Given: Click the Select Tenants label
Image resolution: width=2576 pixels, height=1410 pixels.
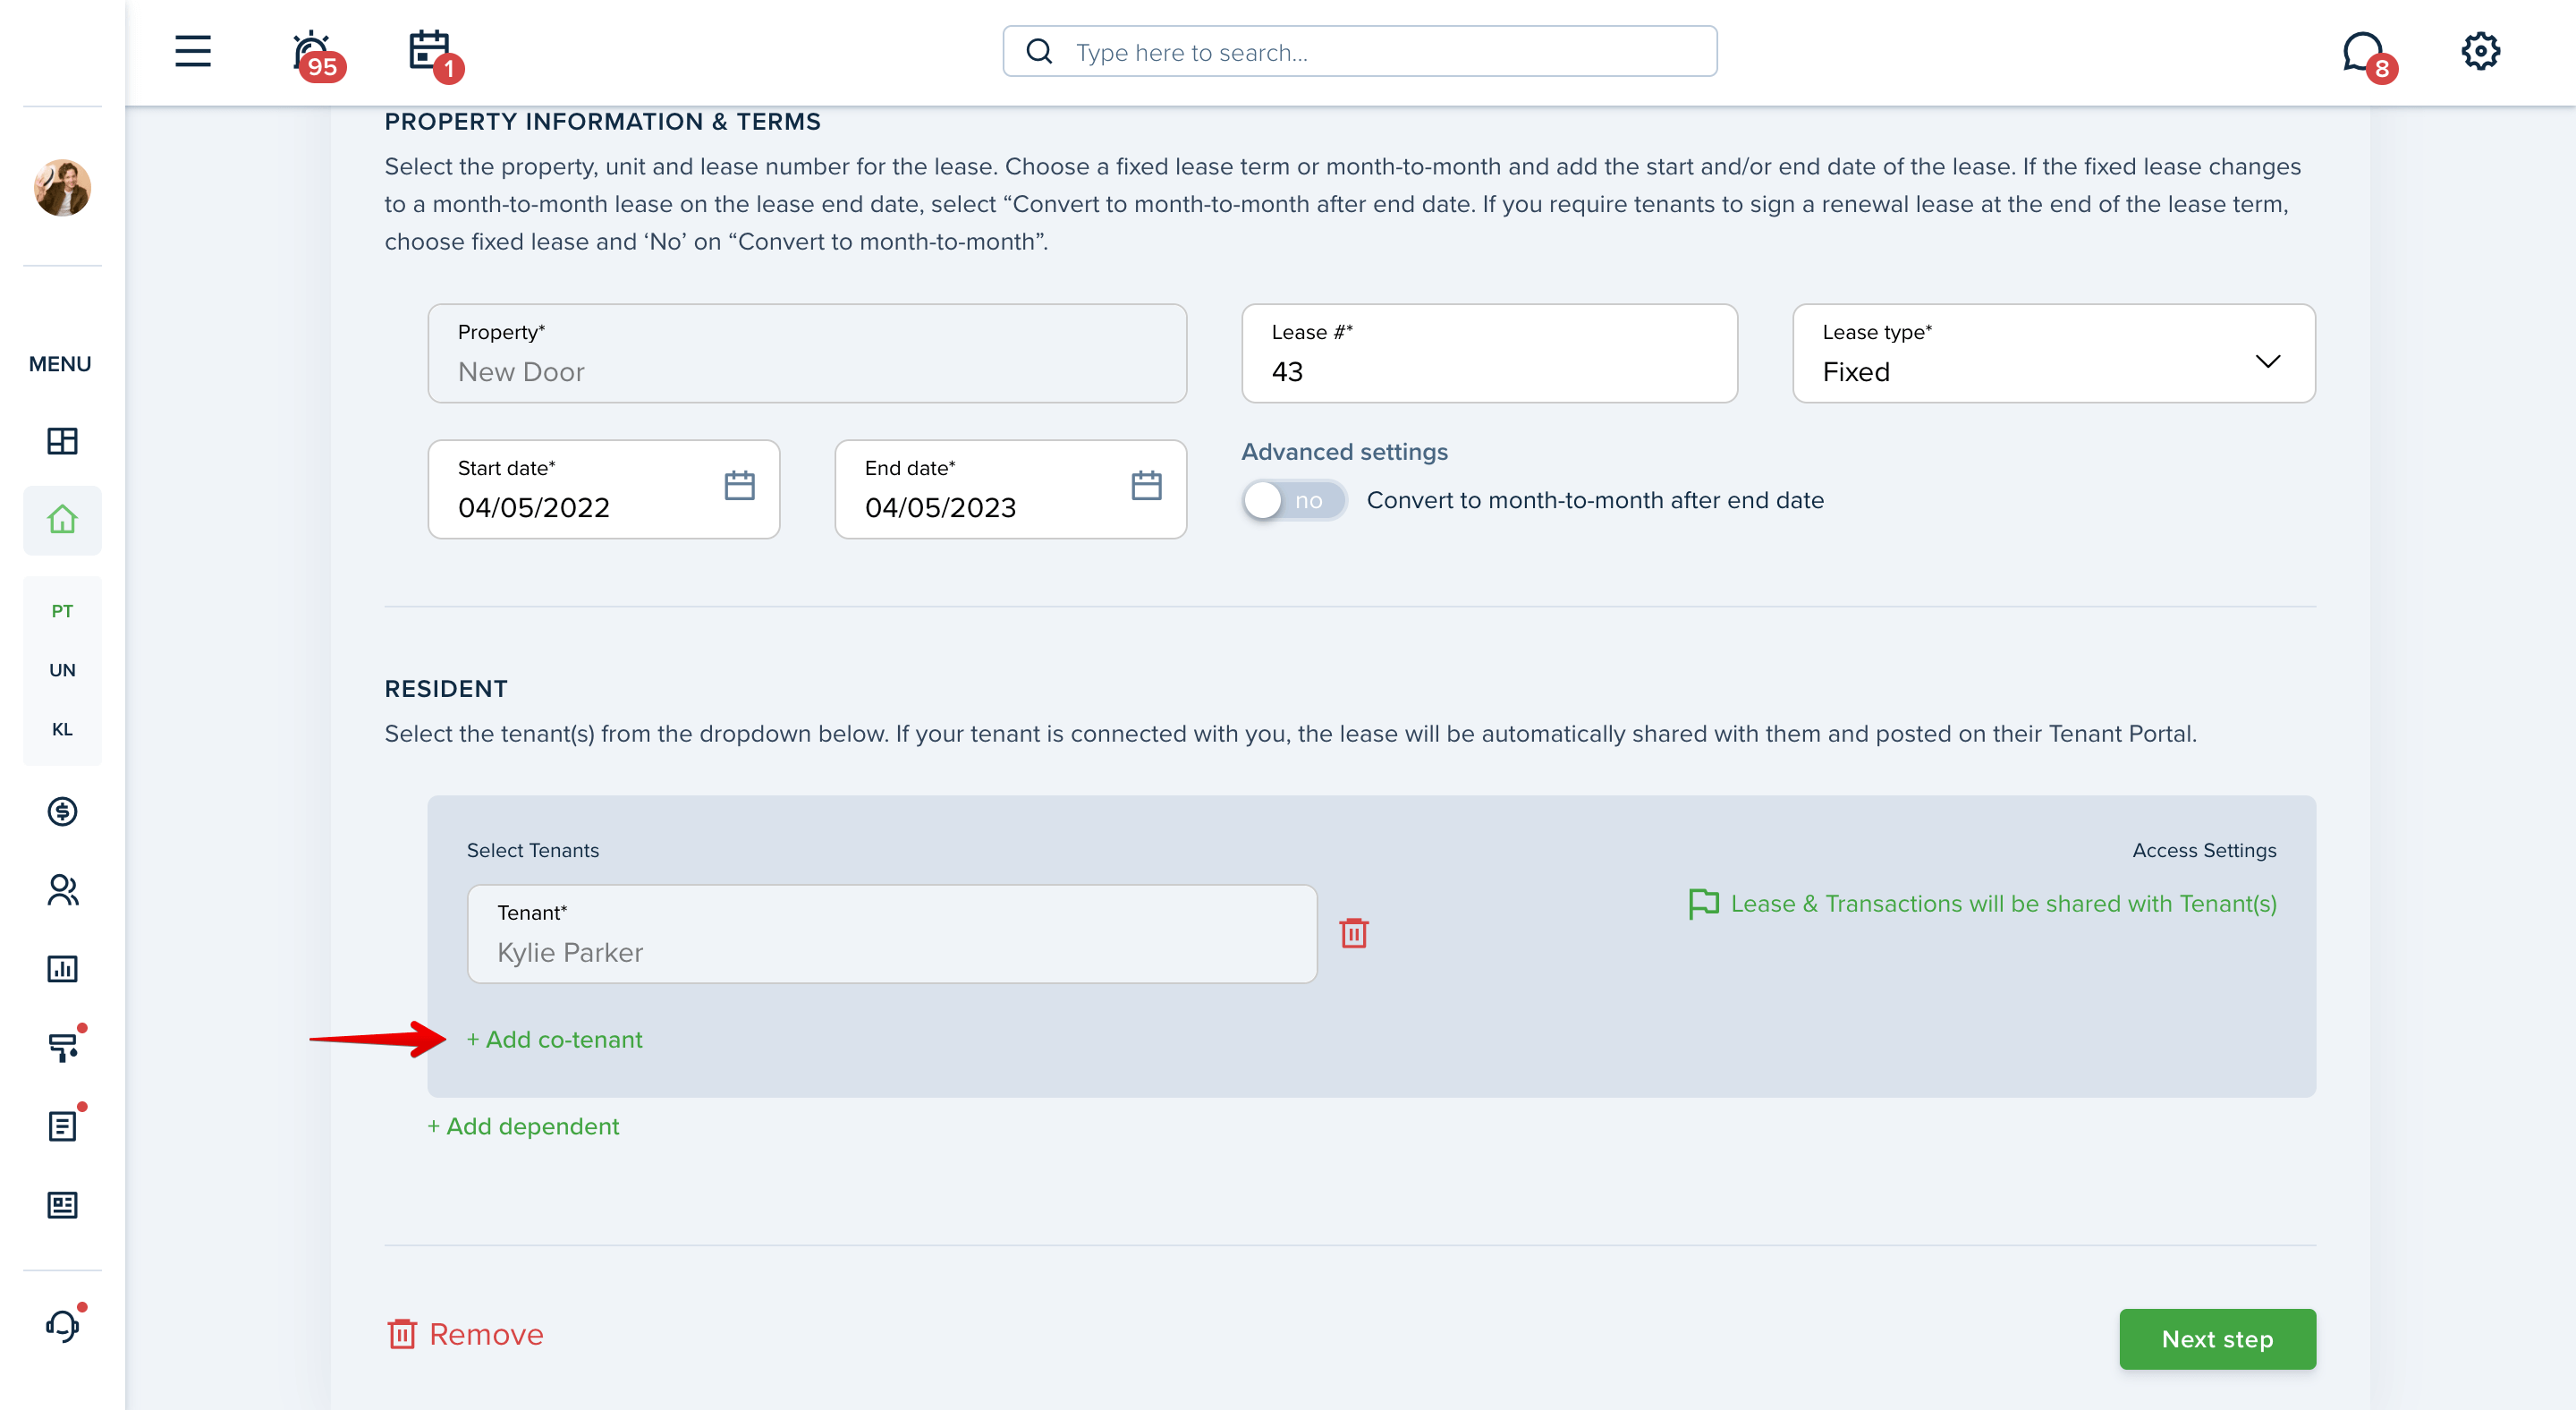Looking at the screenshot, I should 533,850.
